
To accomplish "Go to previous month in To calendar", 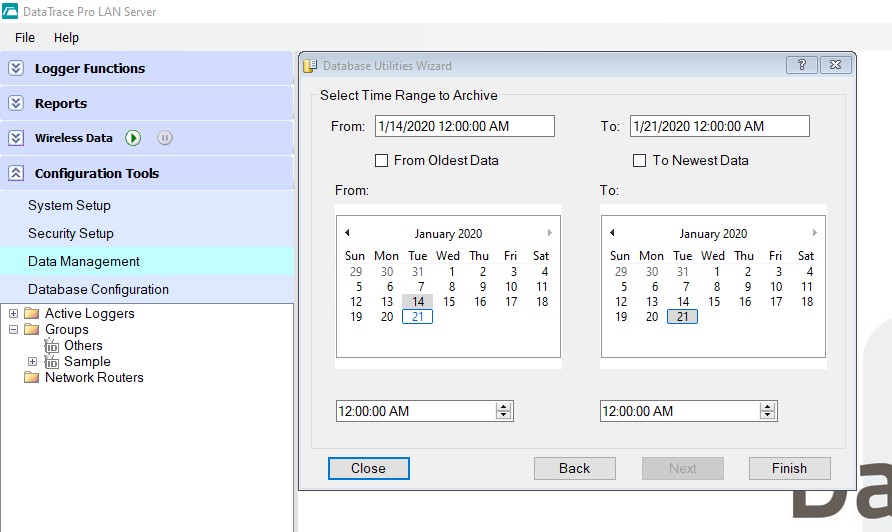I will 612,233.
